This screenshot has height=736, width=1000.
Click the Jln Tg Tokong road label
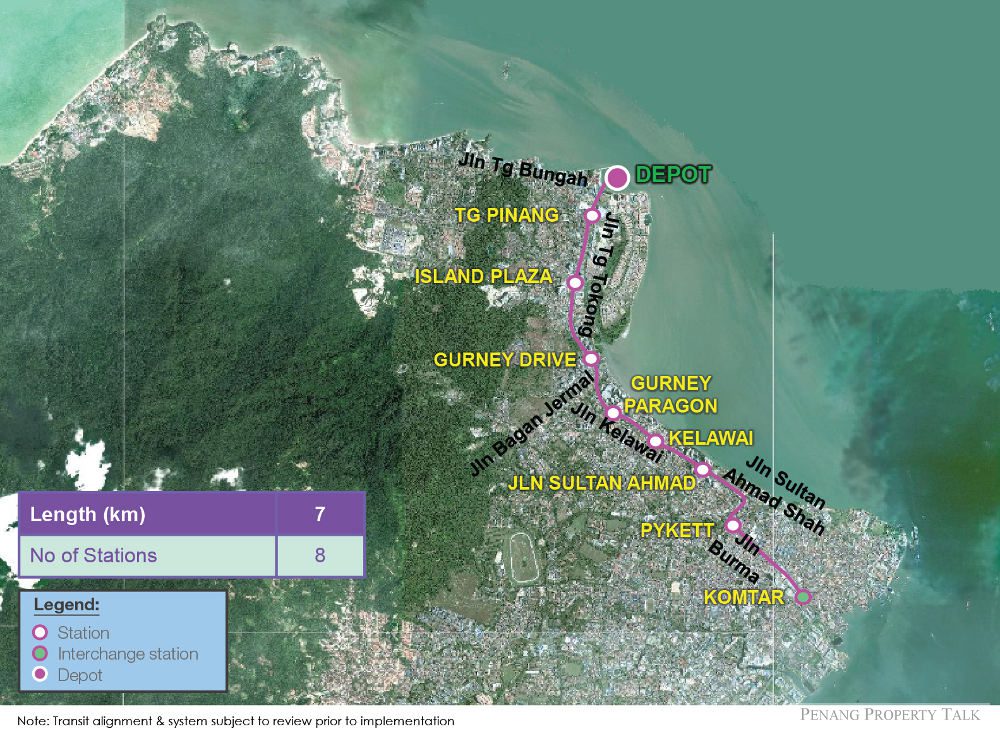pyautogui.click(x=601, y=275)
